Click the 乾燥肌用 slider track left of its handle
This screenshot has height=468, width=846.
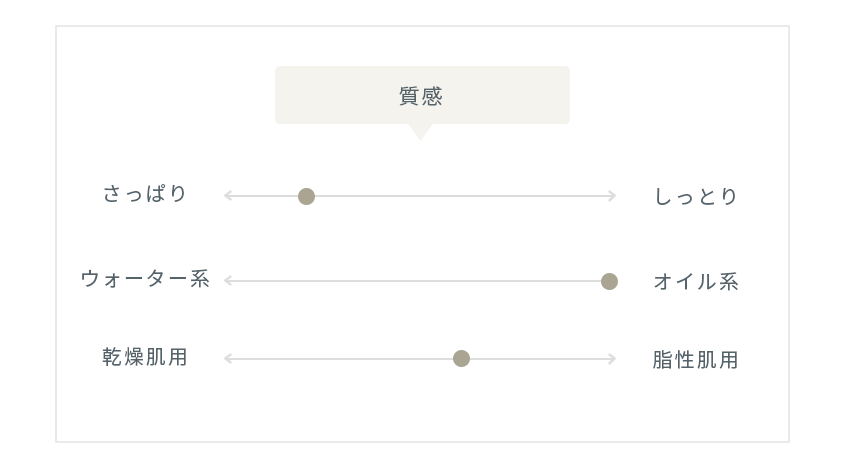tap(340, 358)
